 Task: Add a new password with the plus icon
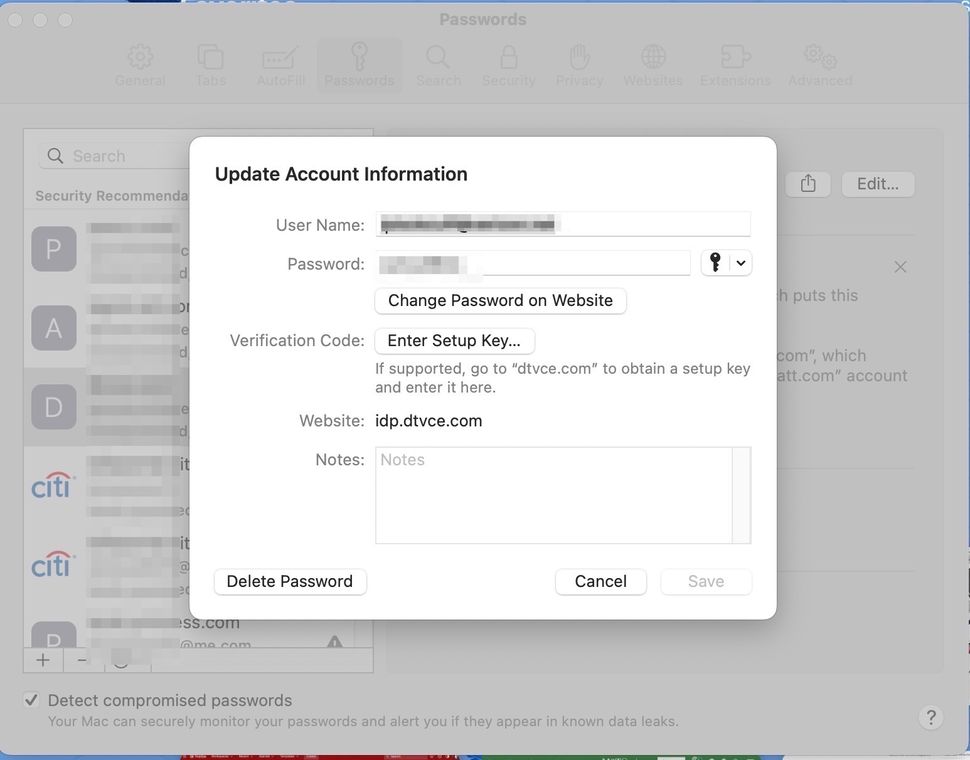coord(42,659)
